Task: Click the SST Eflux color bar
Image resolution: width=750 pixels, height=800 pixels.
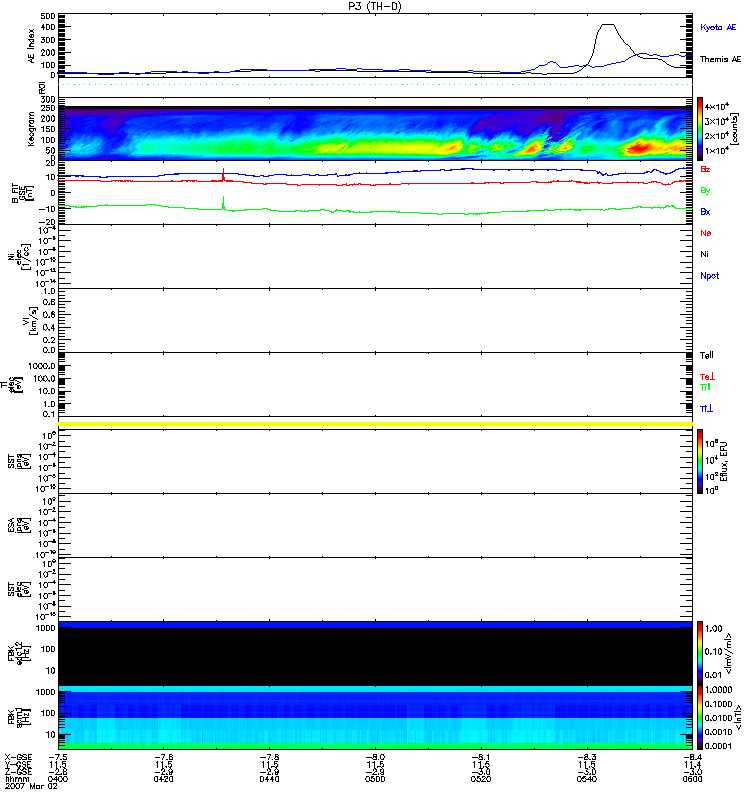Action: (x=701, y=462)
